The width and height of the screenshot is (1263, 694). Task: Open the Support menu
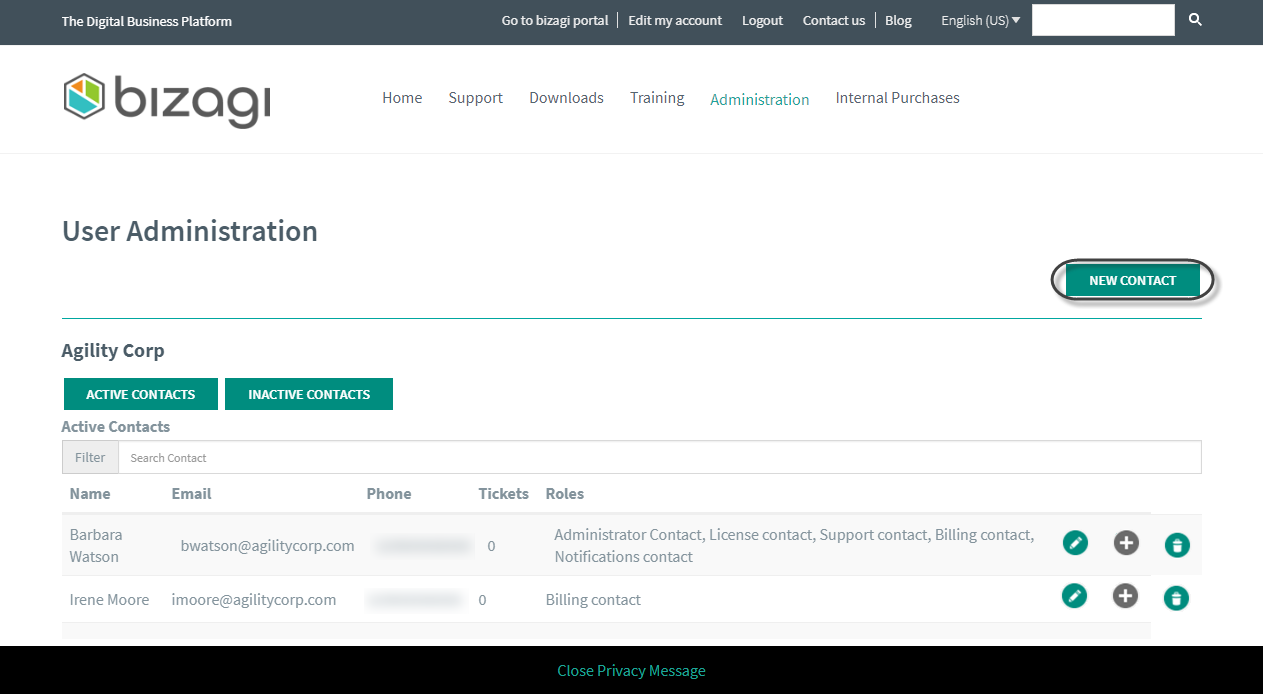pos(476,98)
